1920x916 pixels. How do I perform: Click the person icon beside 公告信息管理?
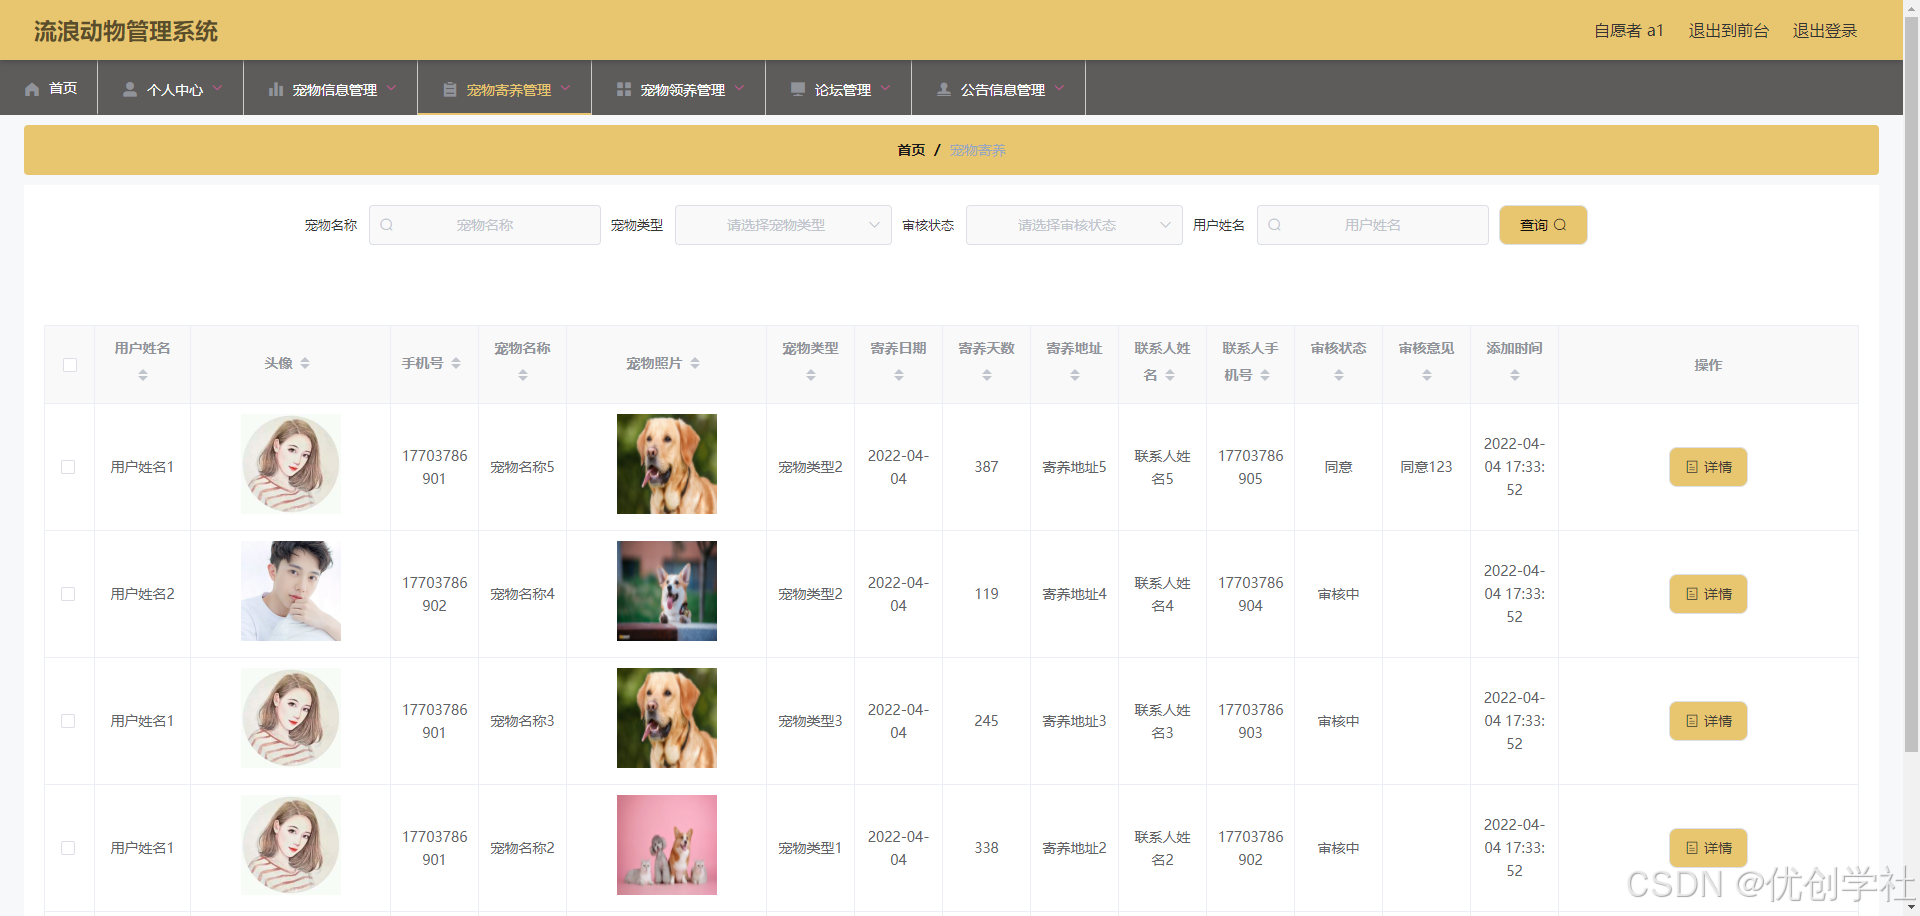(944, 89)
